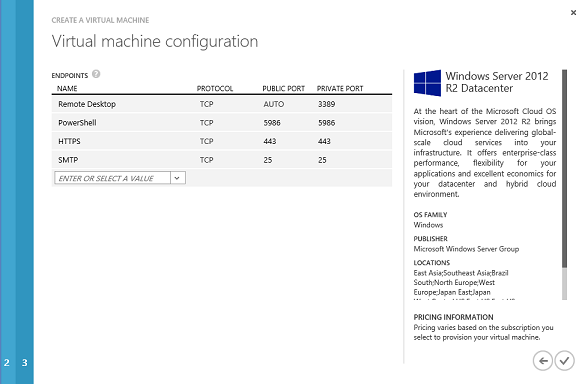Click SMTP private port 25
585x384 pixels.
[x=322, y=160]
